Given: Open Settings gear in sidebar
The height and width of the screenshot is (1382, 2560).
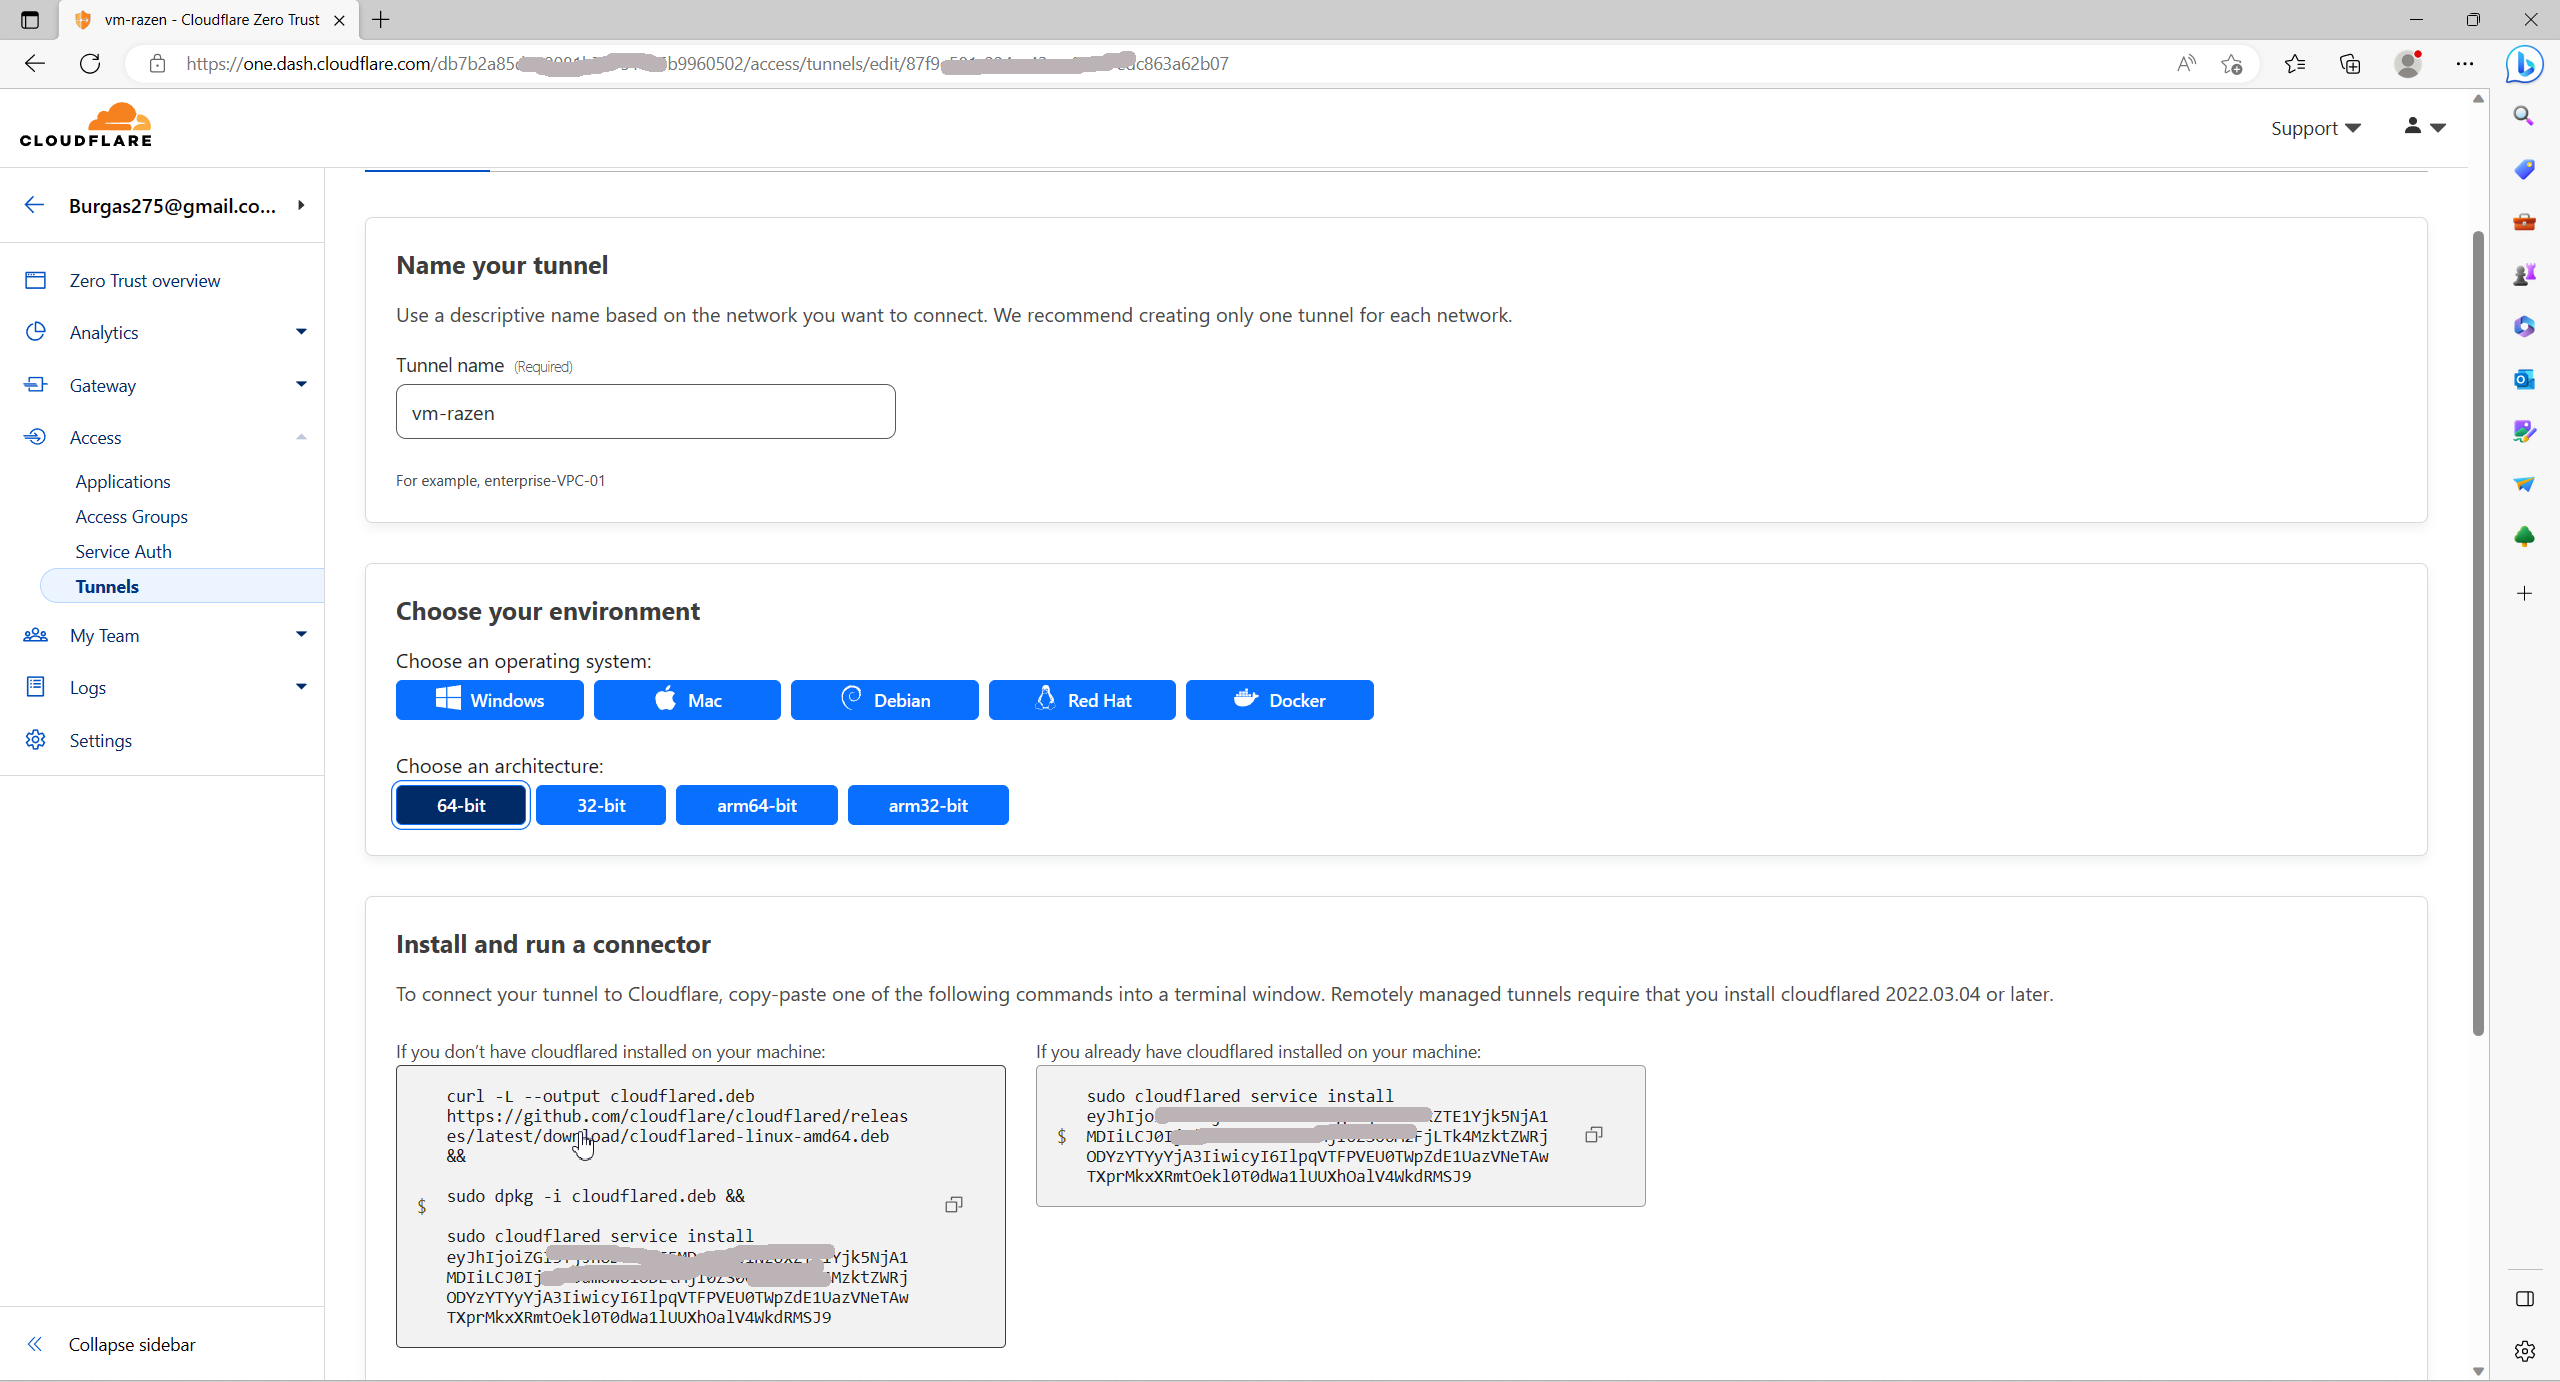Looking at the screenshot, I should click(x=36, y=740).
